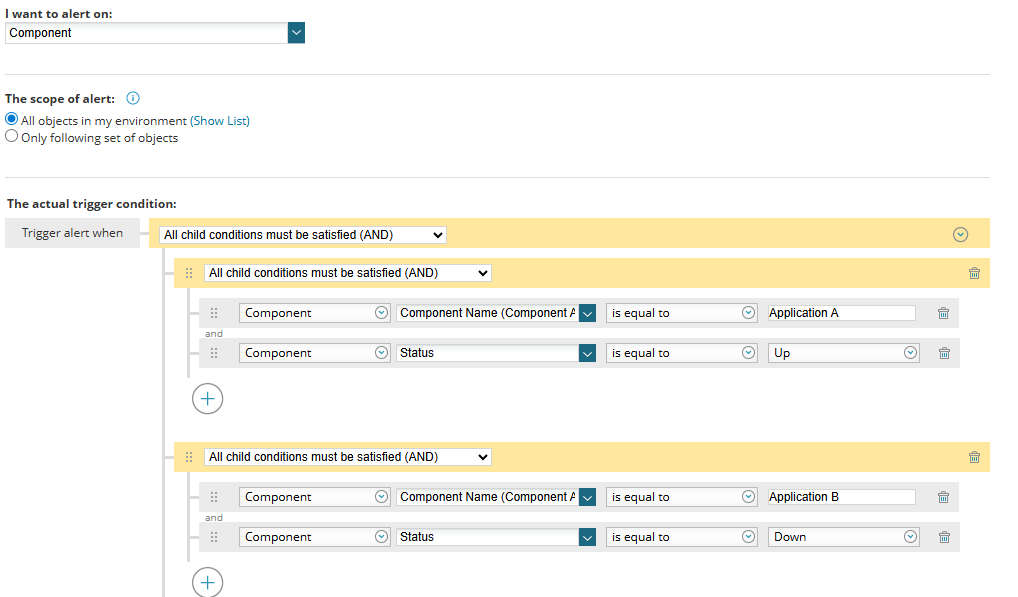Open Component object dropdown in Status Up row
1018x597 pixels.
(x=314, y=353)
